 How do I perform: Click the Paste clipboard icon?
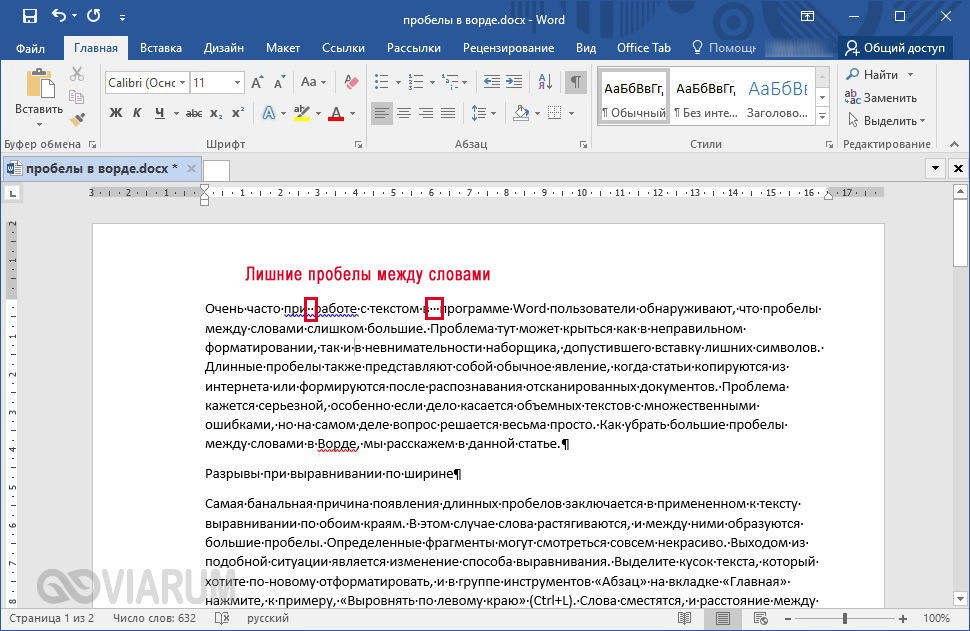click(40, 83)
